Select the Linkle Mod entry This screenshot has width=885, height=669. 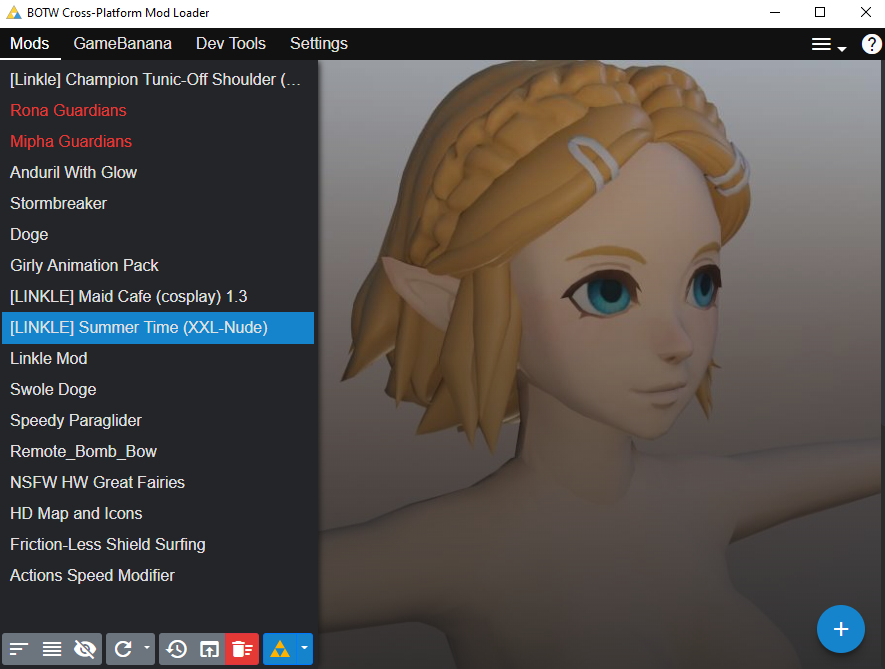pyautogui.click(x=158, y=359)
